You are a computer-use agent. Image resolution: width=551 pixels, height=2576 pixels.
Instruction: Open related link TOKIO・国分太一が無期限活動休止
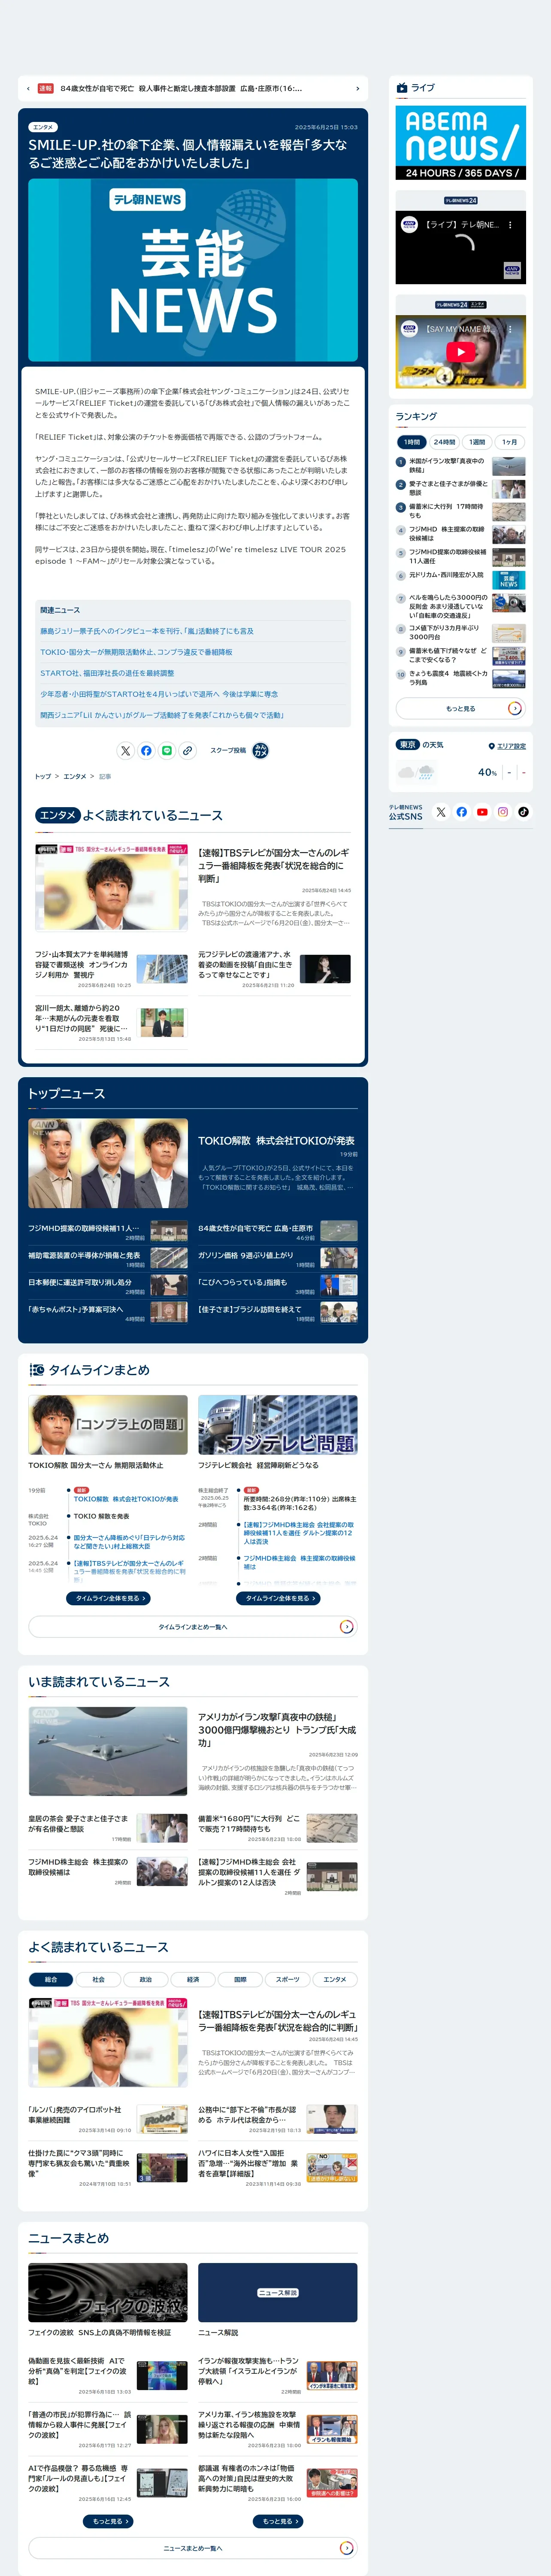[136, 652]
